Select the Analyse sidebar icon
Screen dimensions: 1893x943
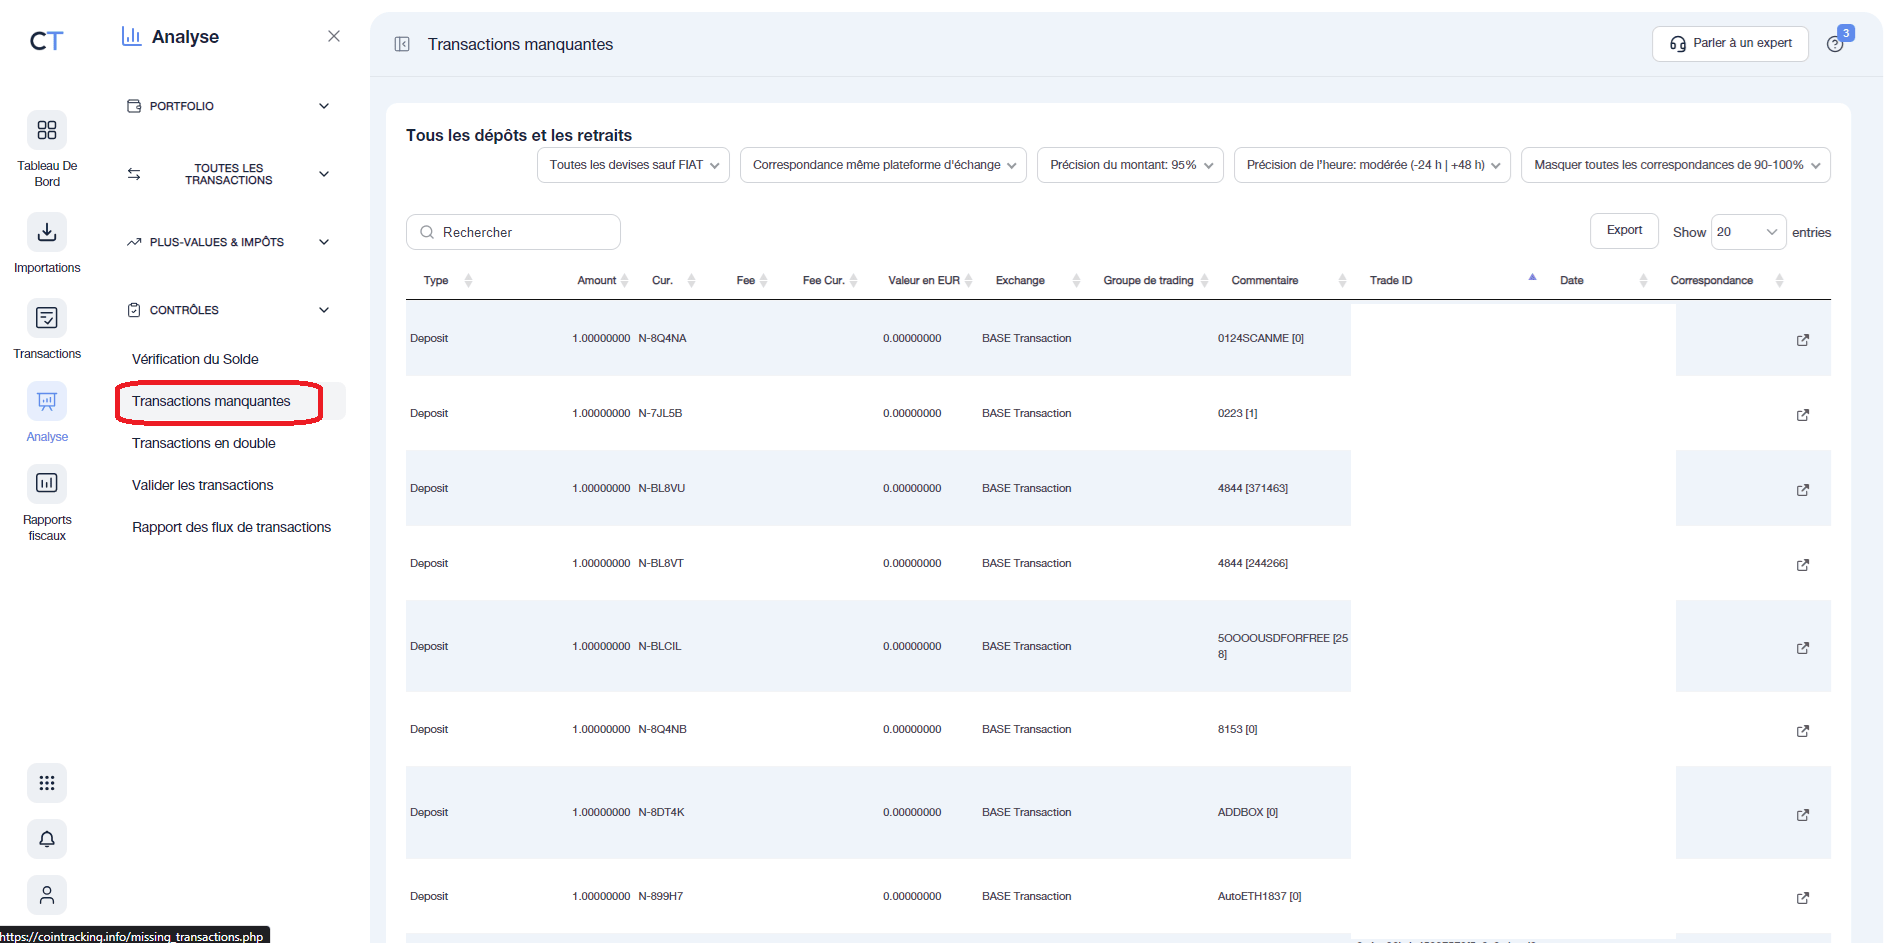(x=46, y=401)
